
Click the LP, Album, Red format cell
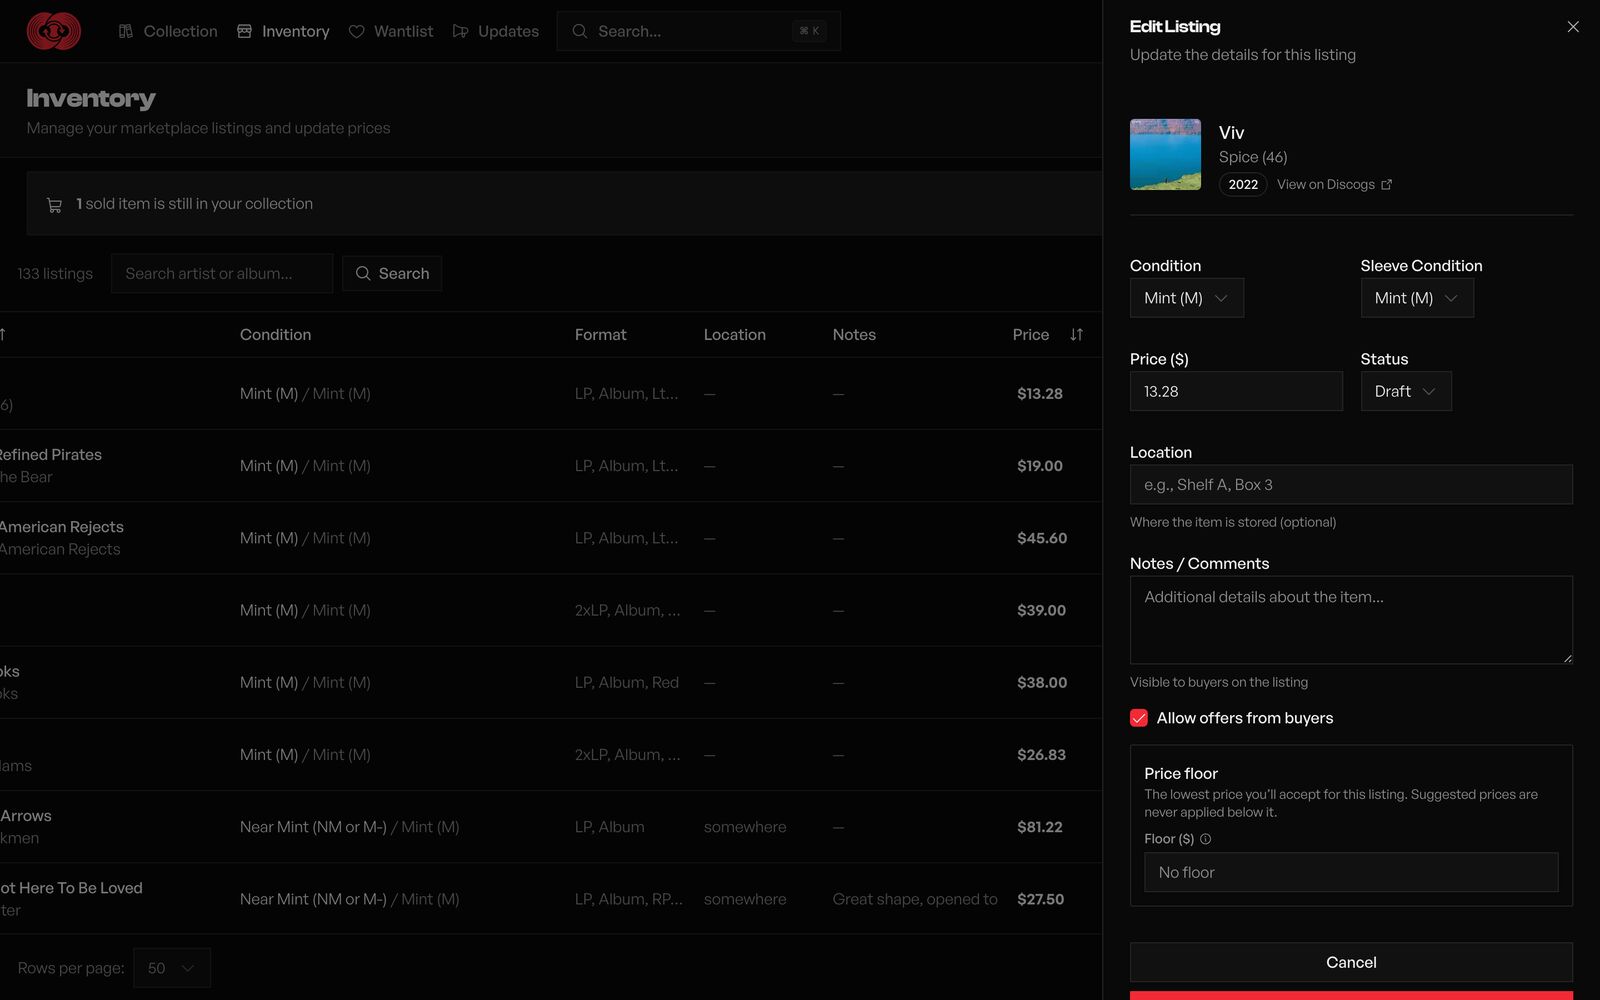(x=626, y=682)
